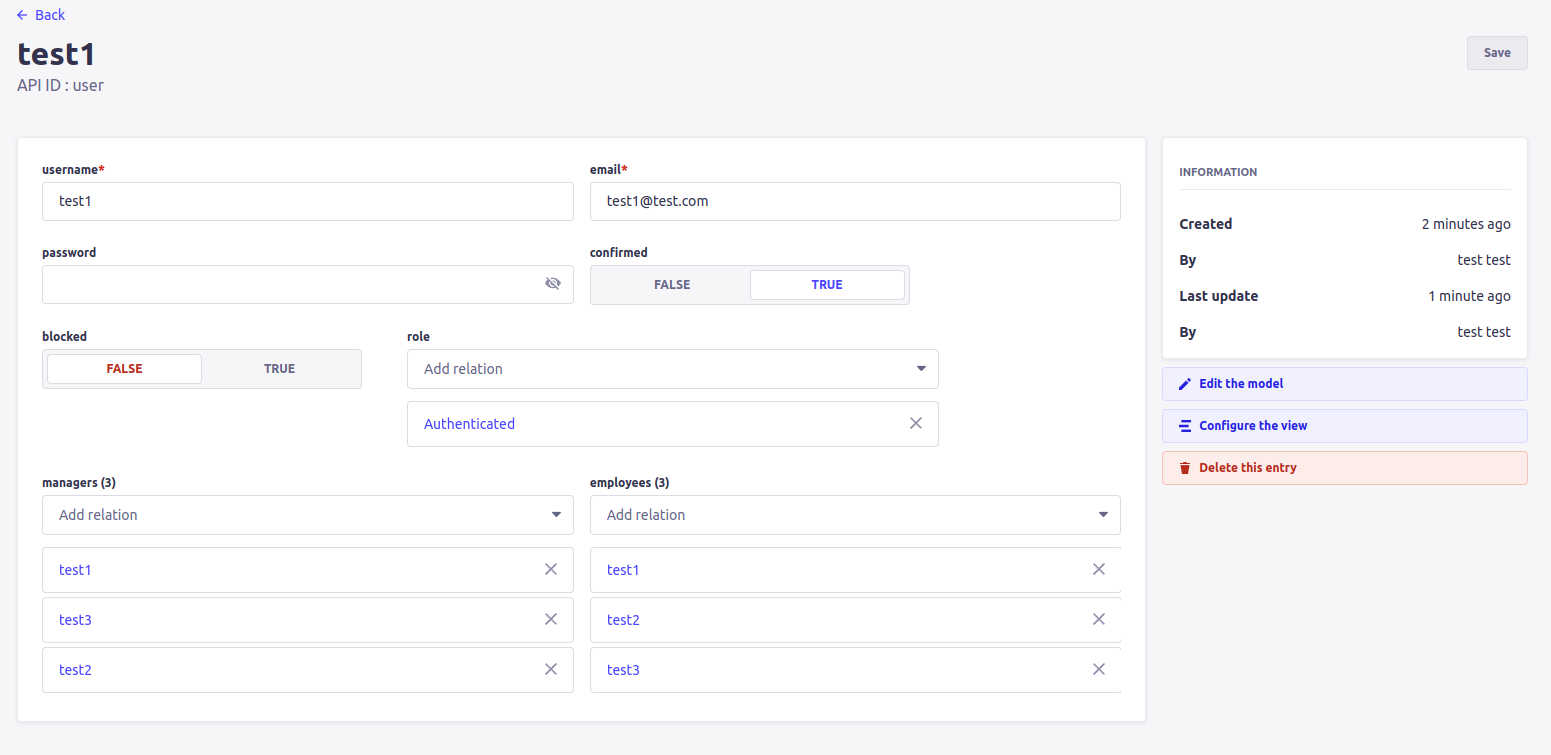
Task: Click the trash icon beside Delete this entry
Action: [1184, 467]
